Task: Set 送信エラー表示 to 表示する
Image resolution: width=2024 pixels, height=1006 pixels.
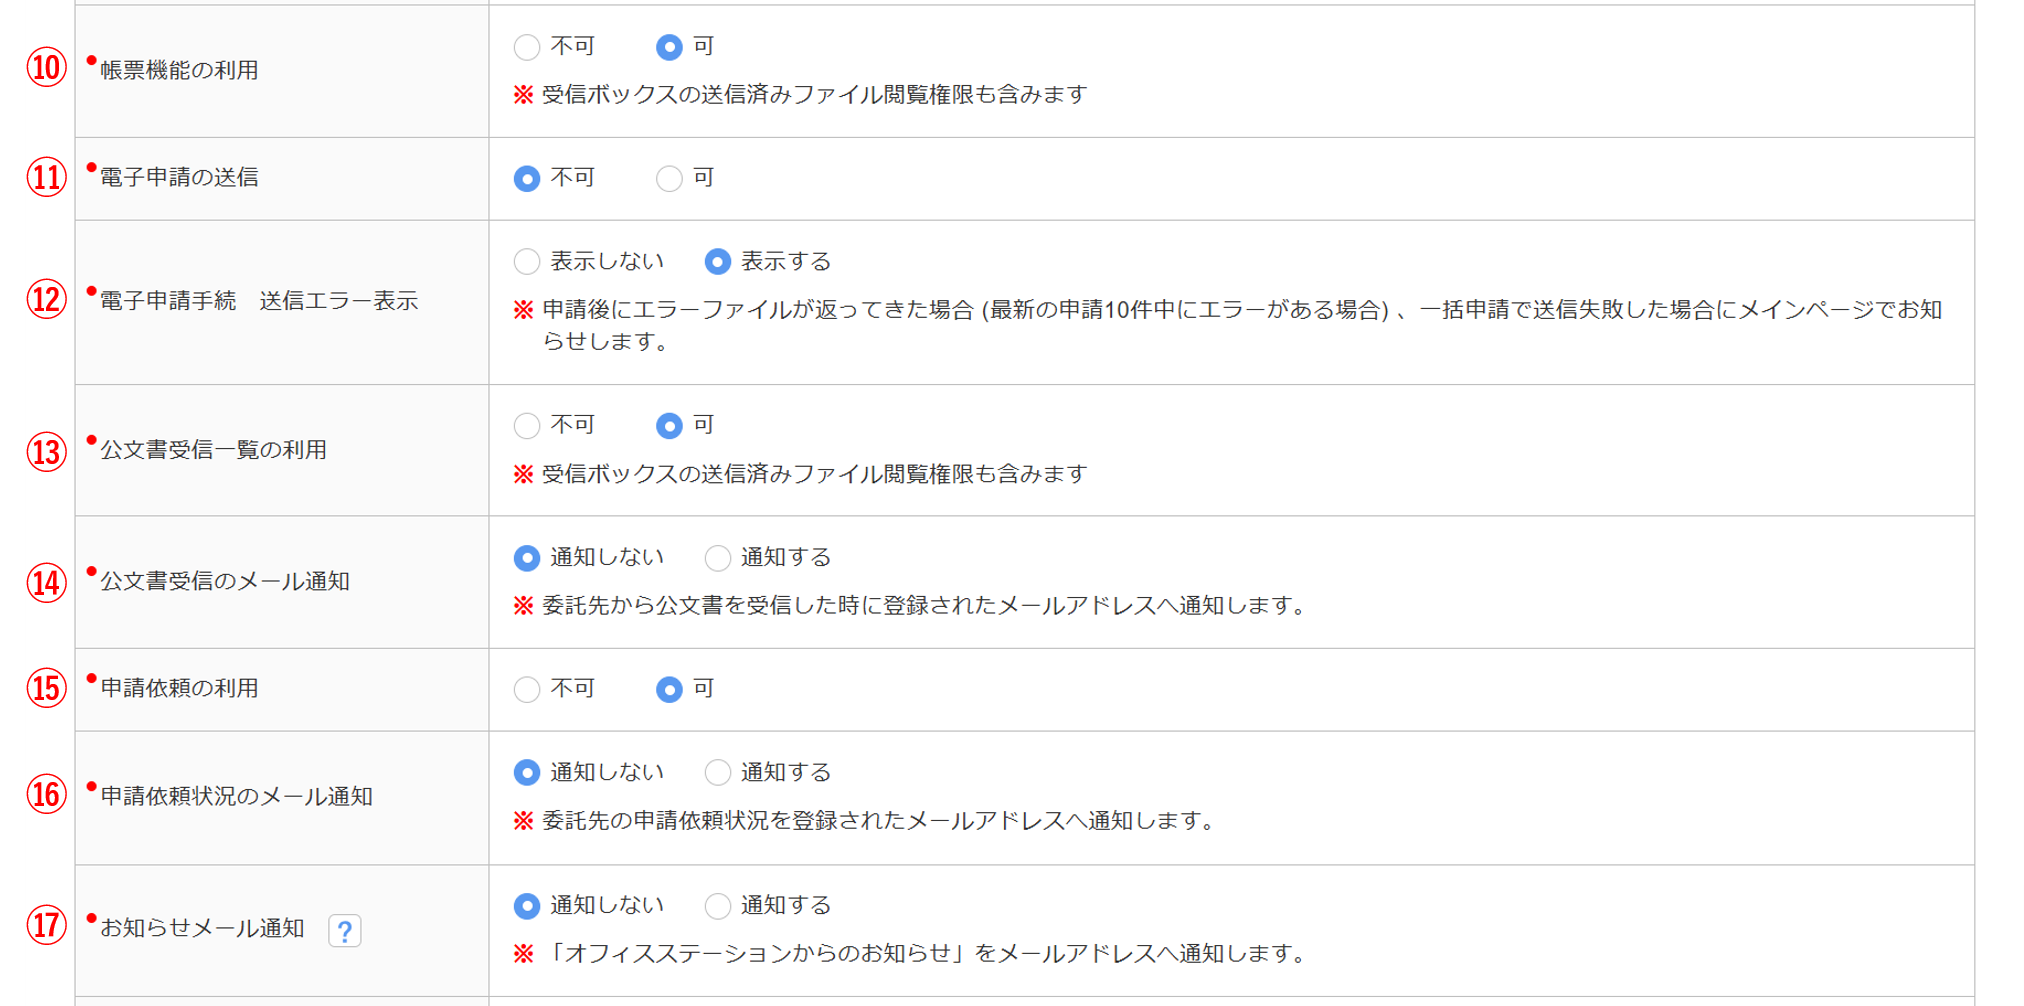Action: coord(717,262)
